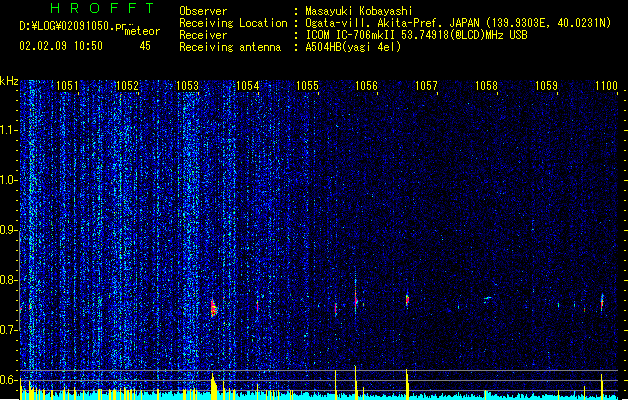Viewport: 629px width, 400px height.
Task: Click the 1.0 frequency axis label
Action: tap(8, 180)
